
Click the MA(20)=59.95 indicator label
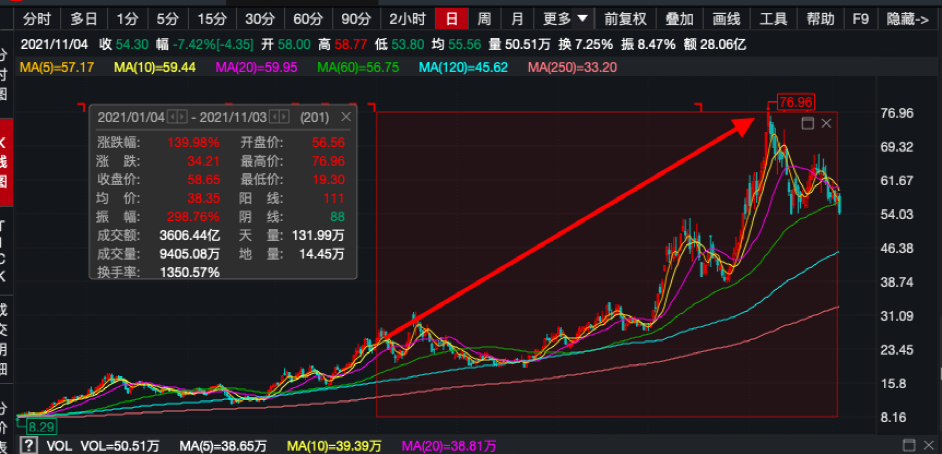pyautogui.click(x=257, y=67)
